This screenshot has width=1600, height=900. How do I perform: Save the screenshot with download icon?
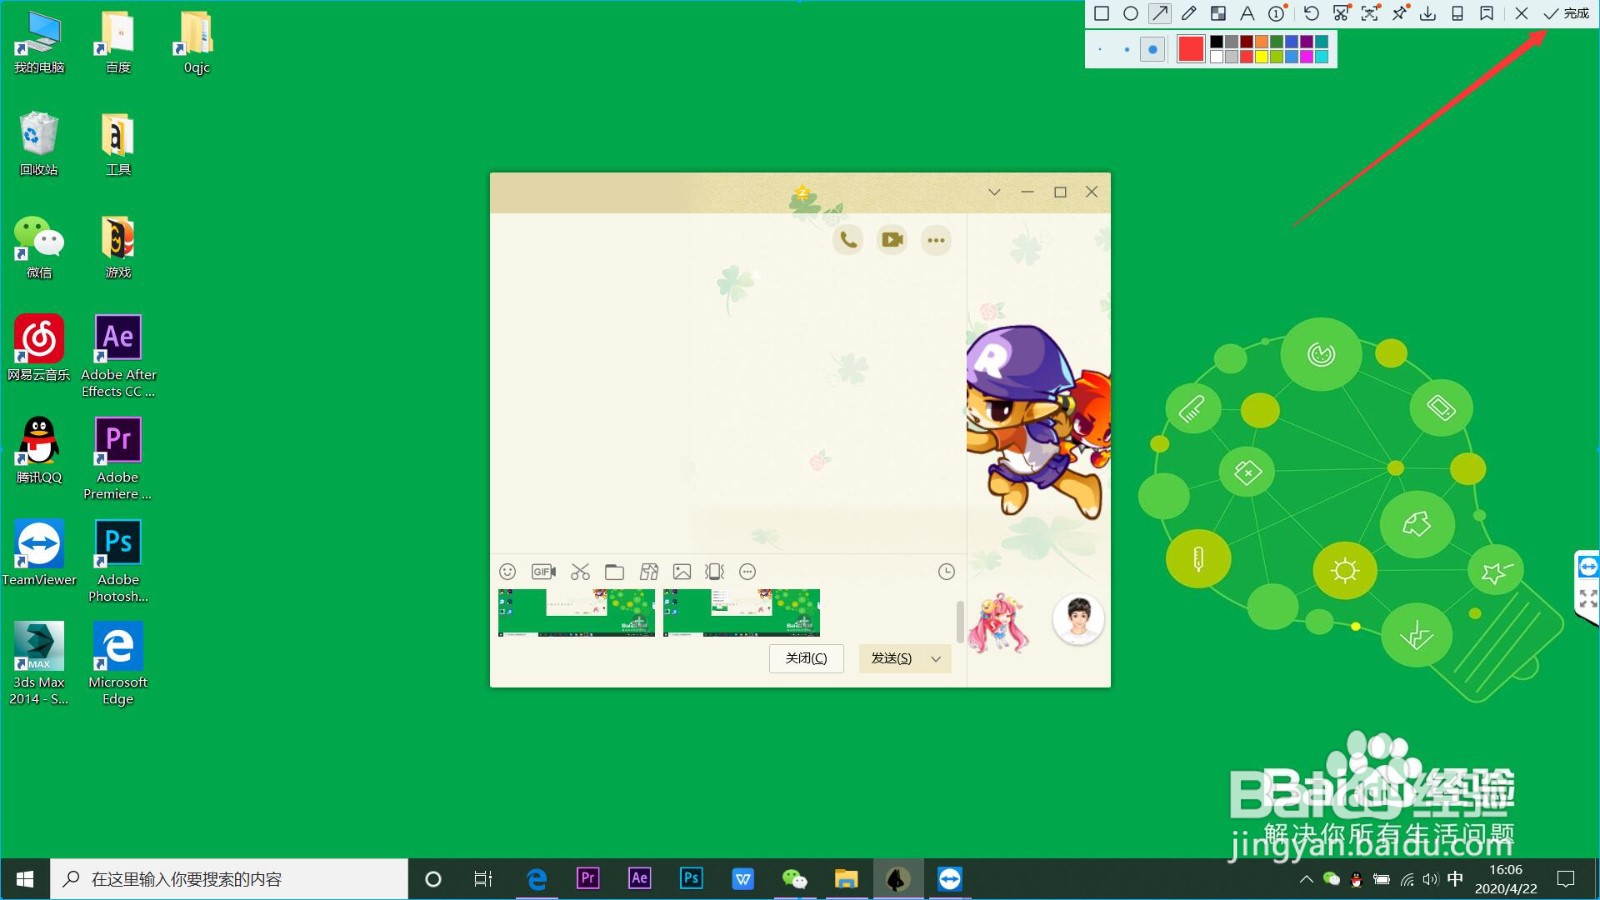click(x=1428, y=14)
